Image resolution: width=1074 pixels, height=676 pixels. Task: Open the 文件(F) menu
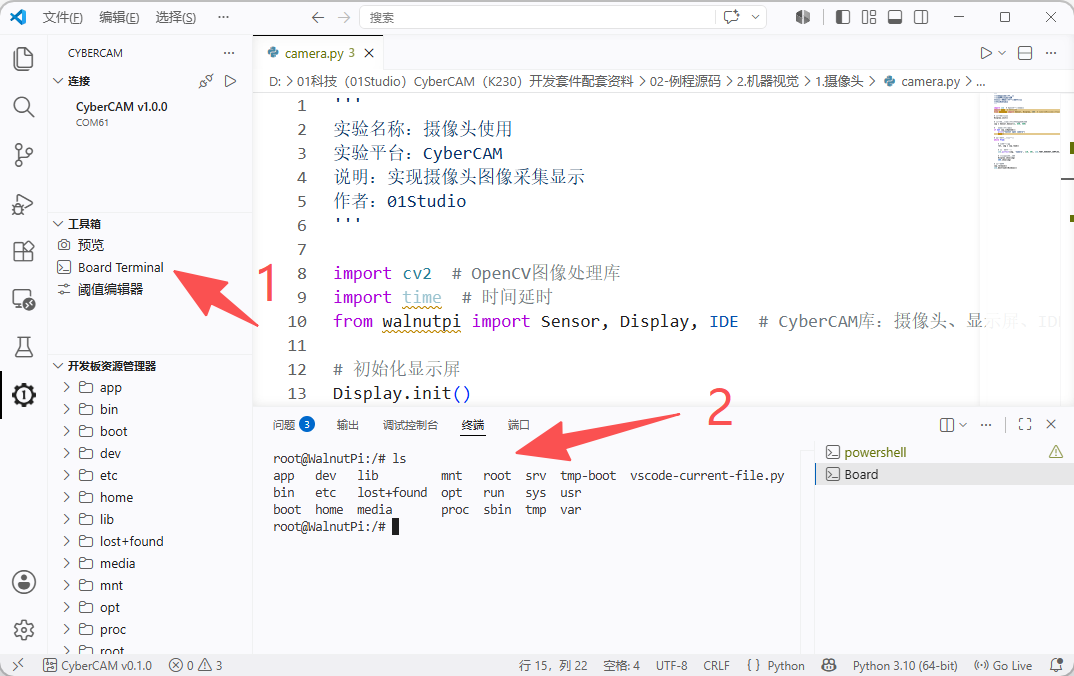pyautogui.click(x=62, y=17)
